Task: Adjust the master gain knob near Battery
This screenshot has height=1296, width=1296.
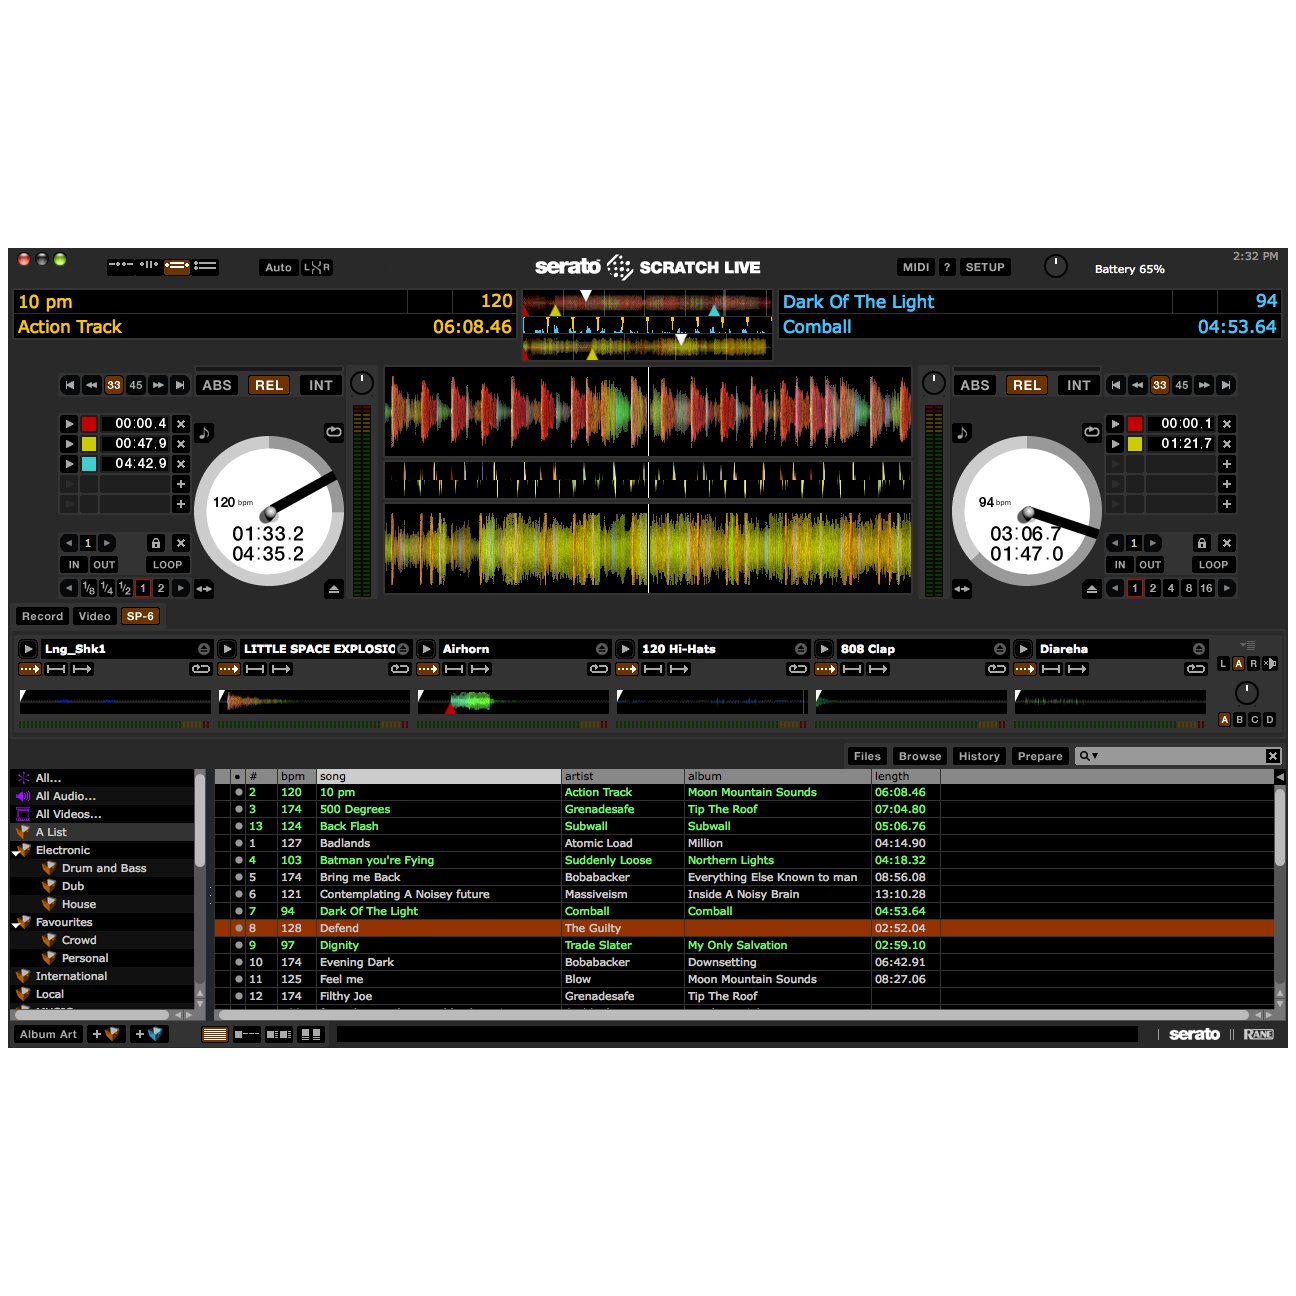Action: [x=1056, y=266]
